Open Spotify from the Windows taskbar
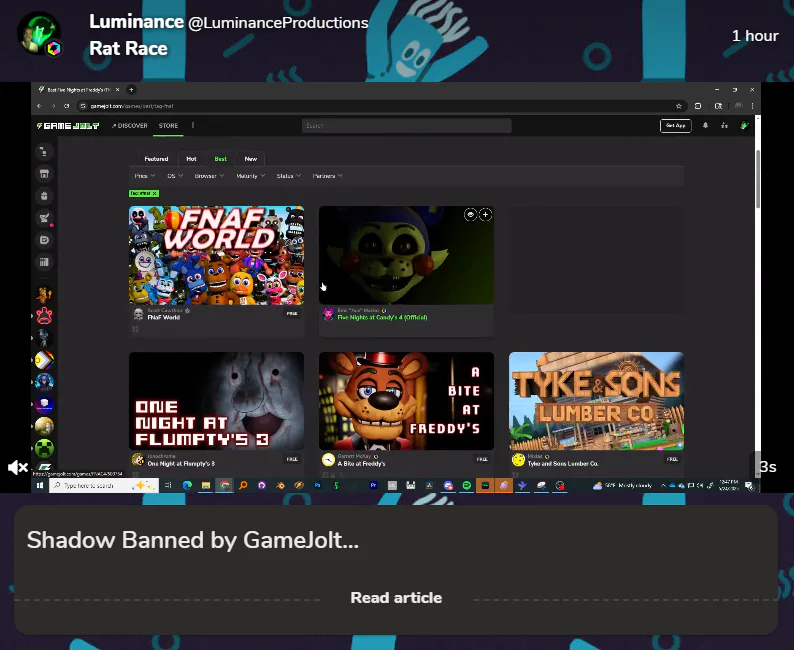794x650 pixels. point(466,485)
